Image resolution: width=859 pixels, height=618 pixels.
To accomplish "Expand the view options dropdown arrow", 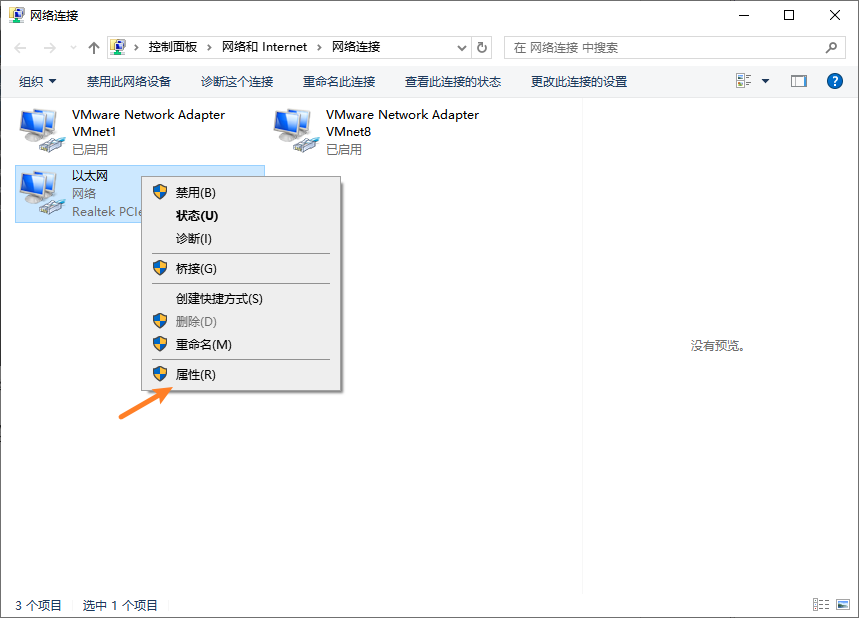I will click(x=766, y=81).
